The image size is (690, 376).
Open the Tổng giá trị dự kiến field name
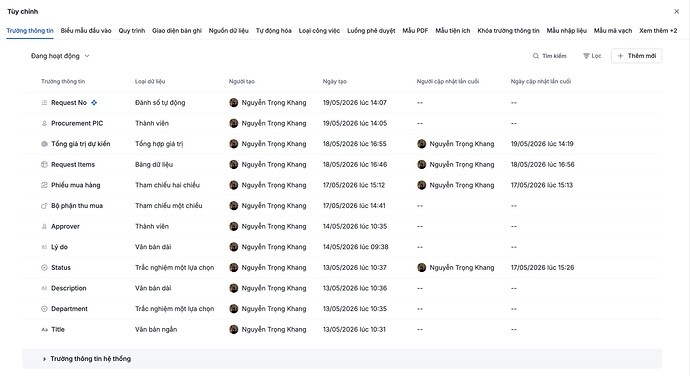[x=81, y=144]
